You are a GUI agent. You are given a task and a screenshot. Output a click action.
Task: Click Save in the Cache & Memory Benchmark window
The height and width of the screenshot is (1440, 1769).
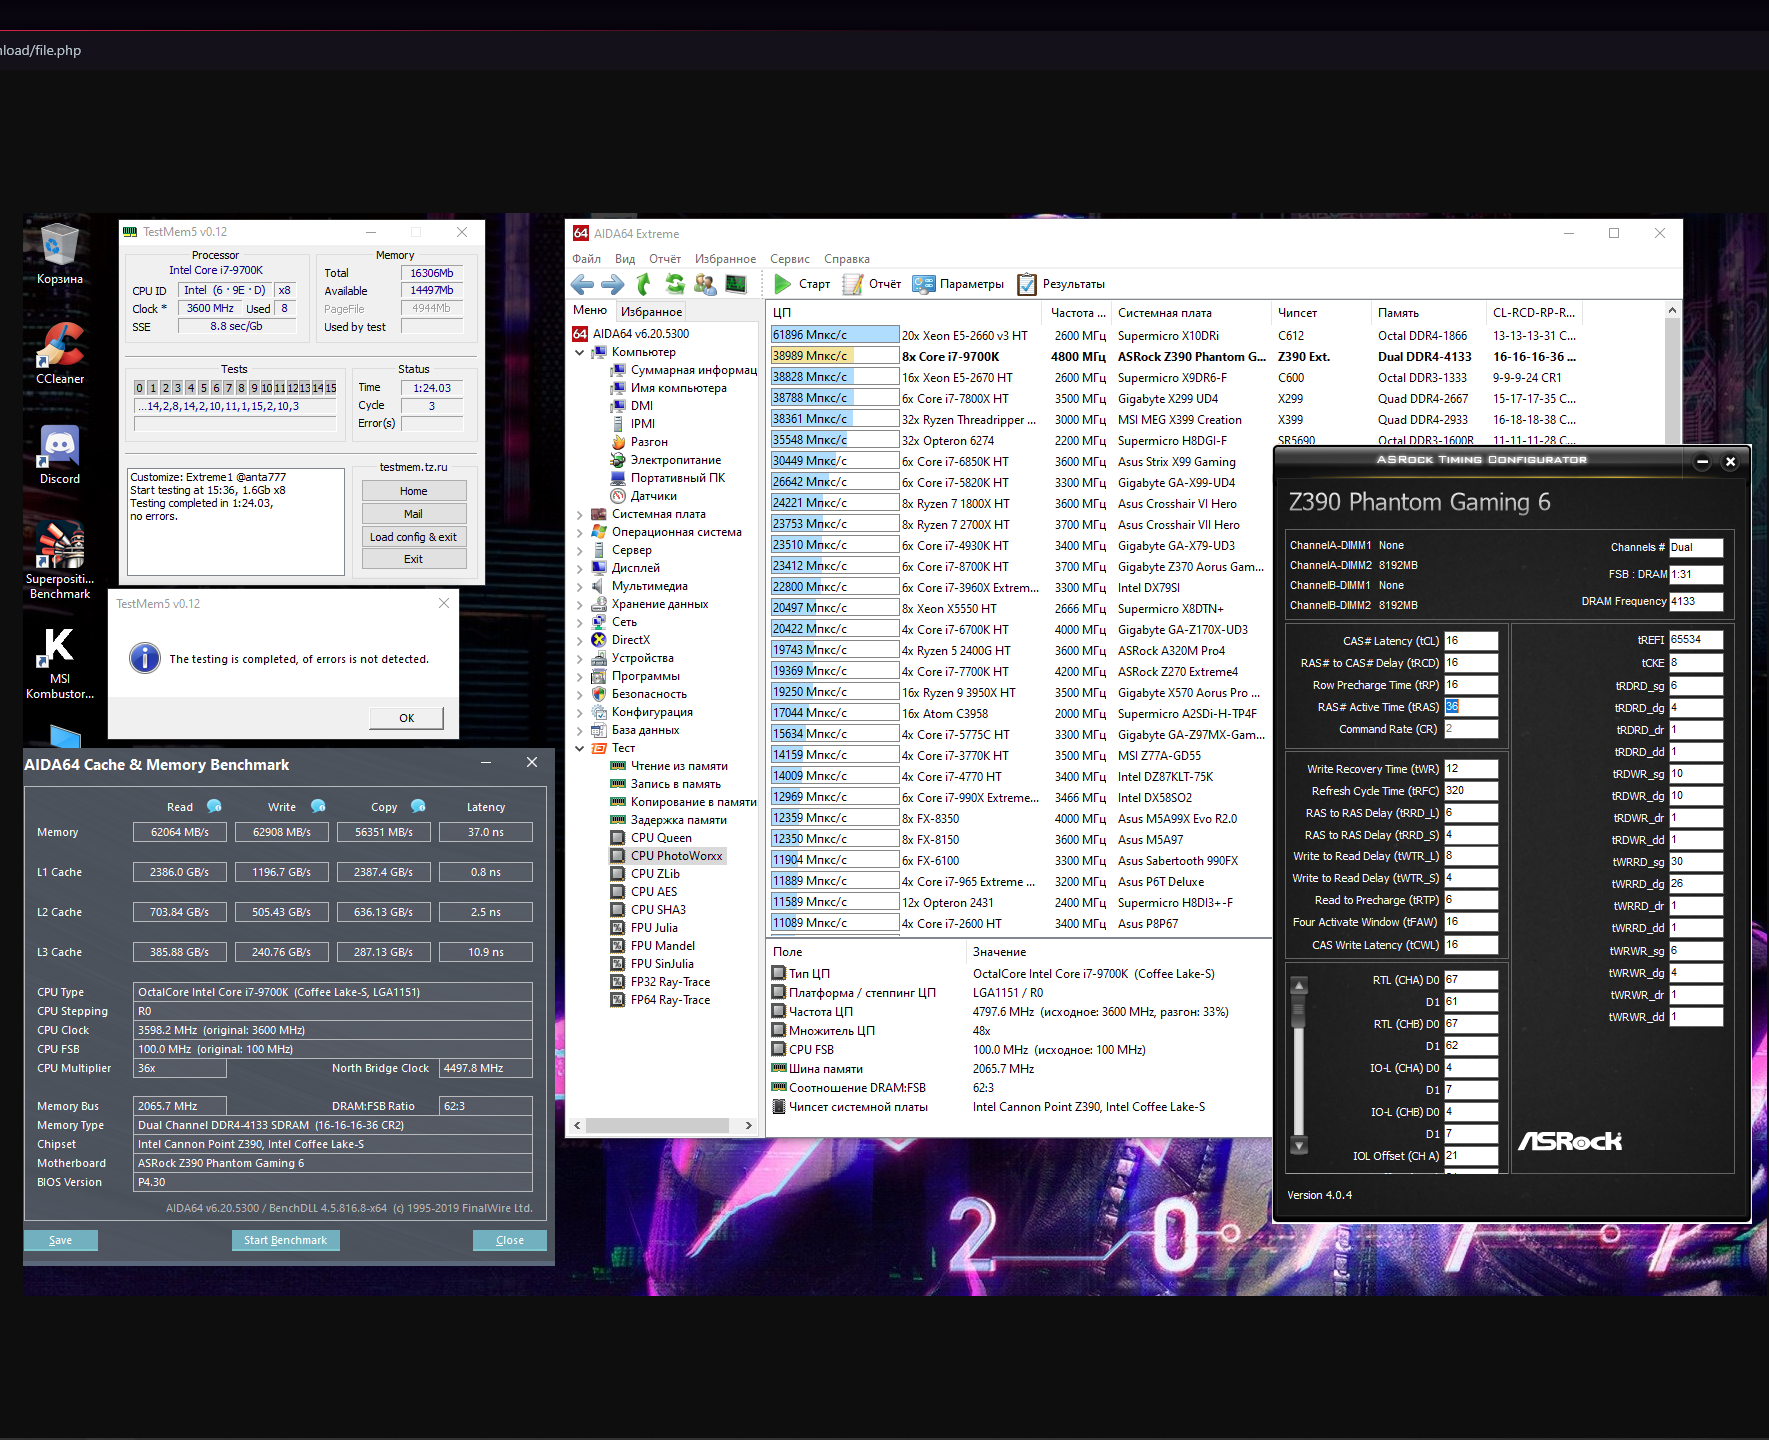point(61,1240)
